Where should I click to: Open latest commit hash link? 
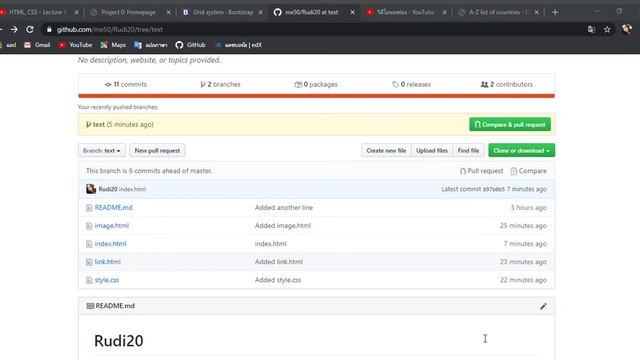pos(493,189)
